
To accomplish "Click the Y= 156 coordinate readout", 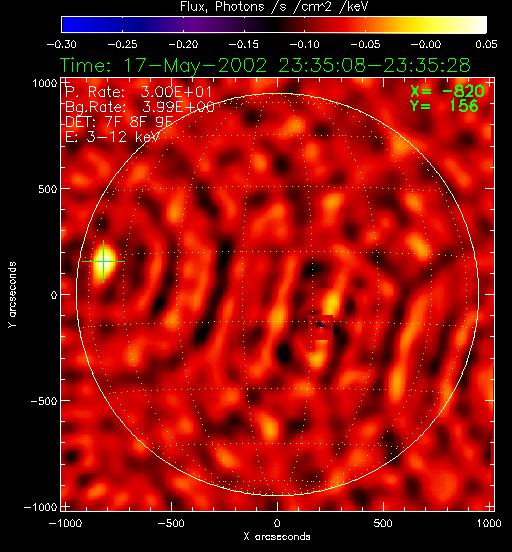I will click(444, 106).
